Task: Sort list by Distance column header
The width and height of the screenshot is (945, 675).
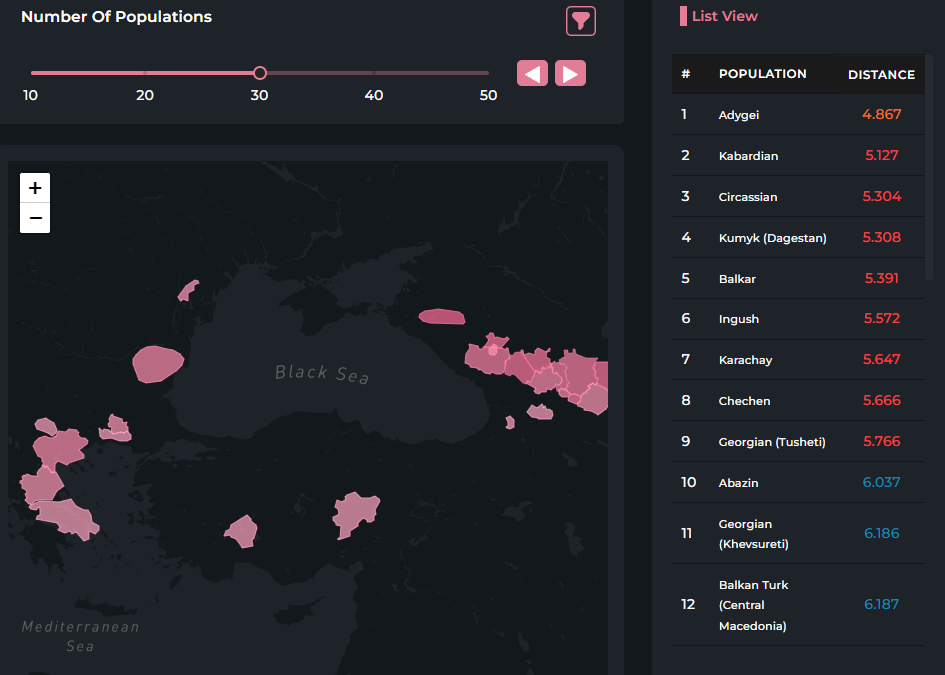Action: click(881, 74)
